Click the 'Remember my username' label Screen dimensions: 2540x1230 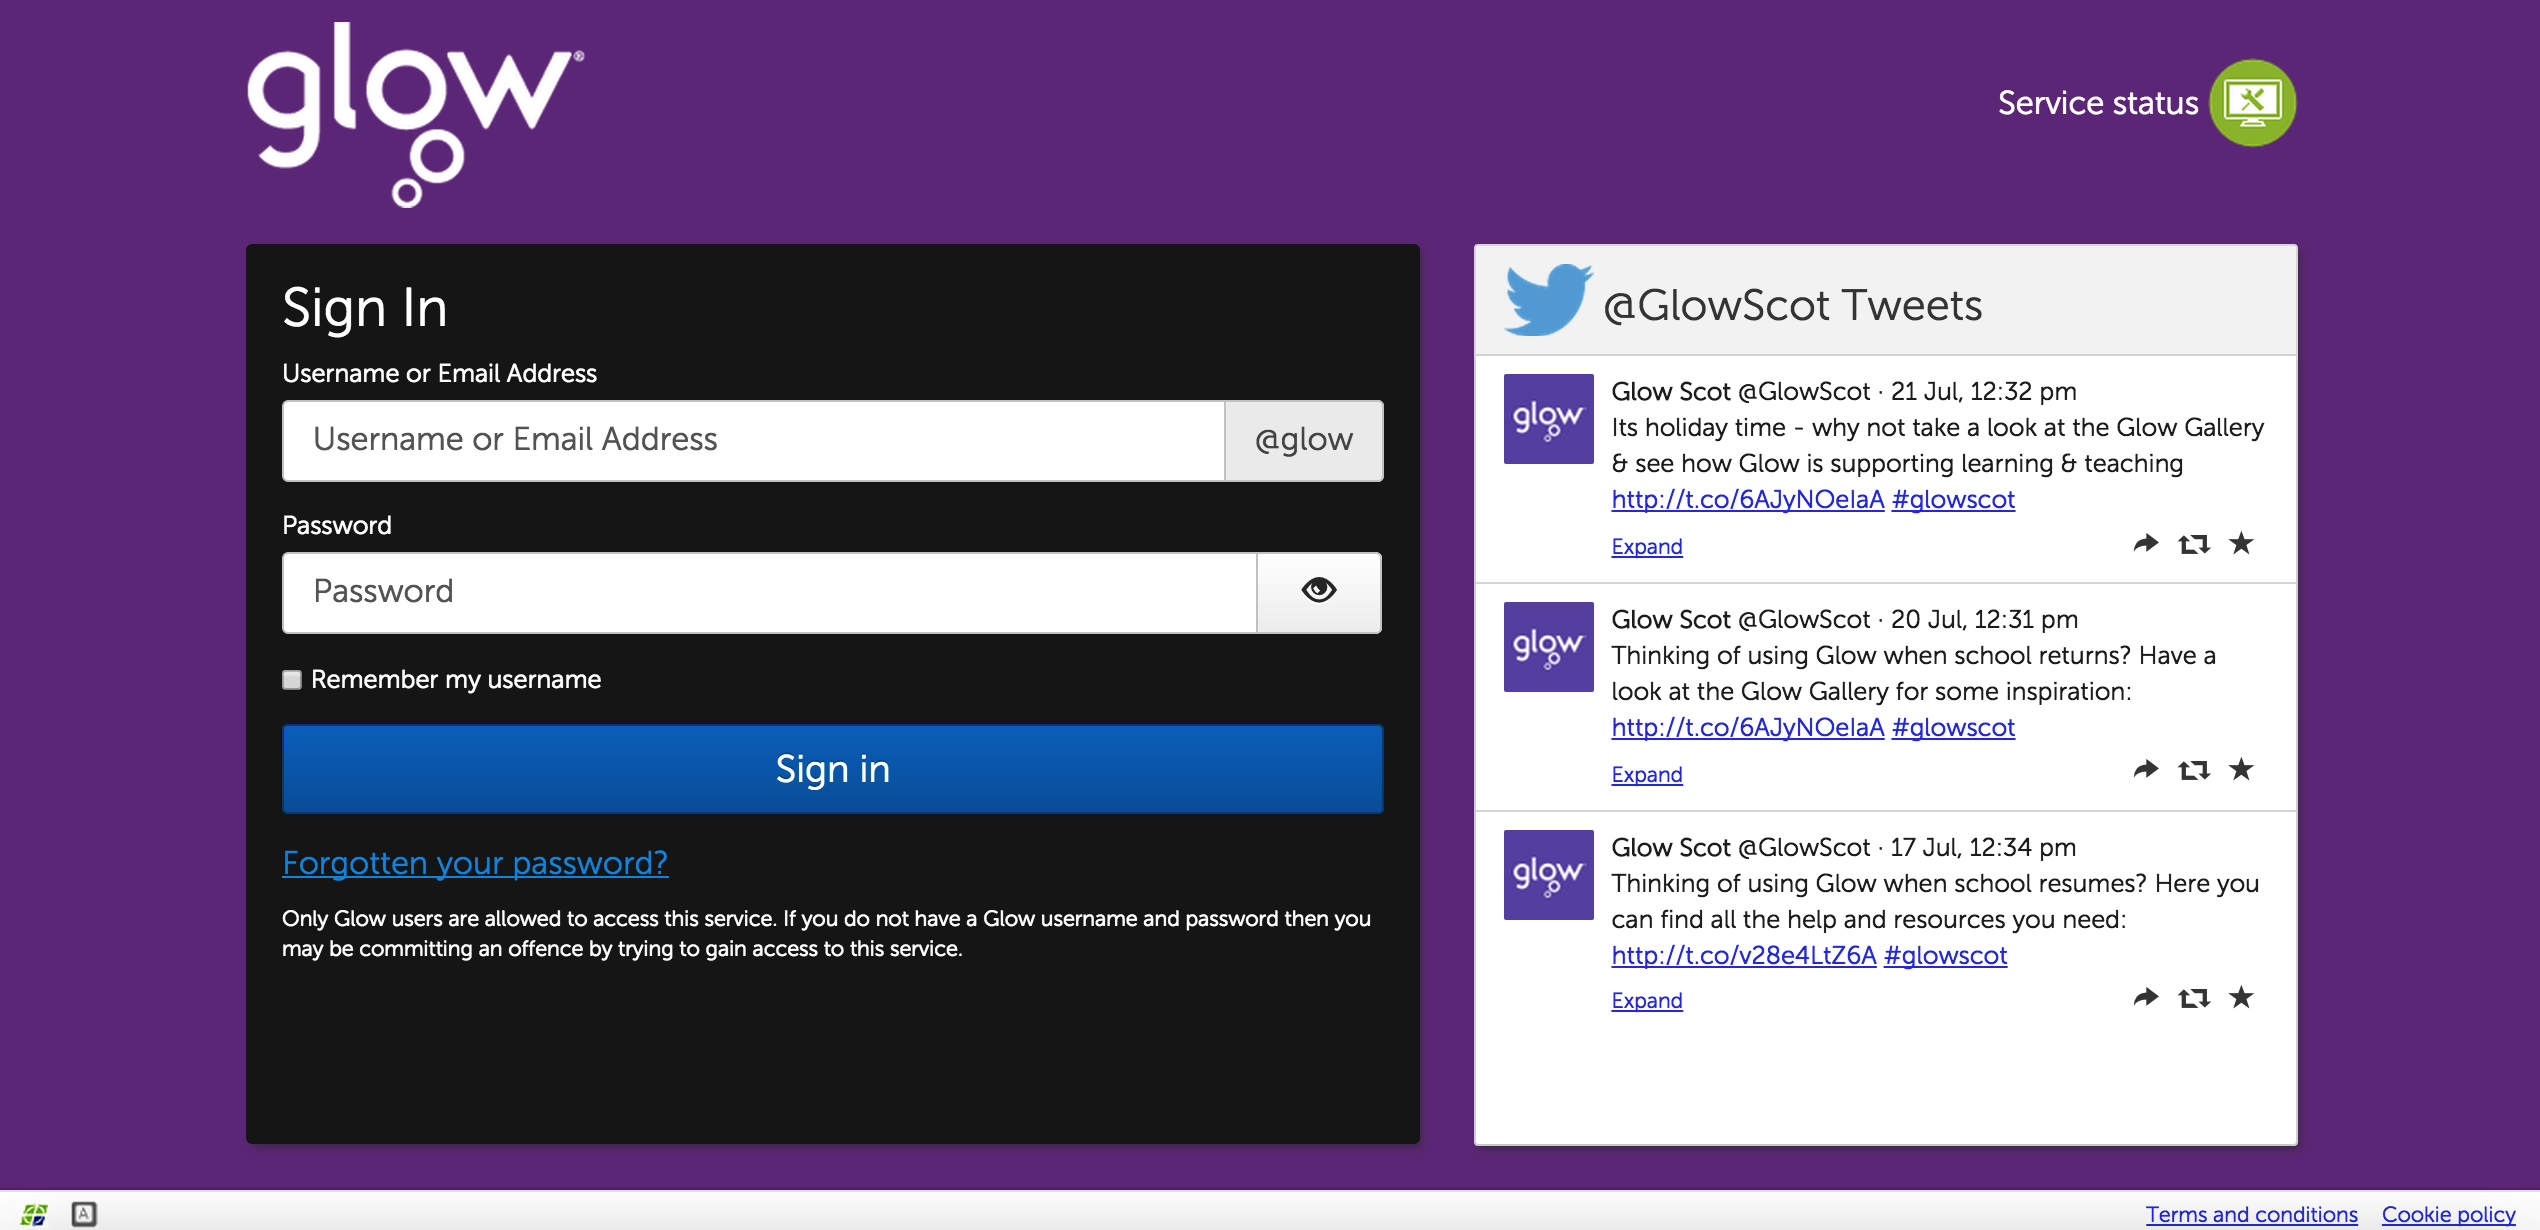click(x=456, y=680)
